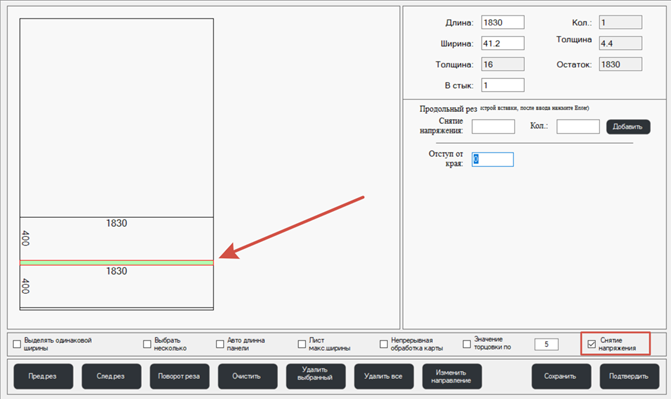Select the lower 1830×400 panel in diagram
671x399 pixels.
coord(116,286)
